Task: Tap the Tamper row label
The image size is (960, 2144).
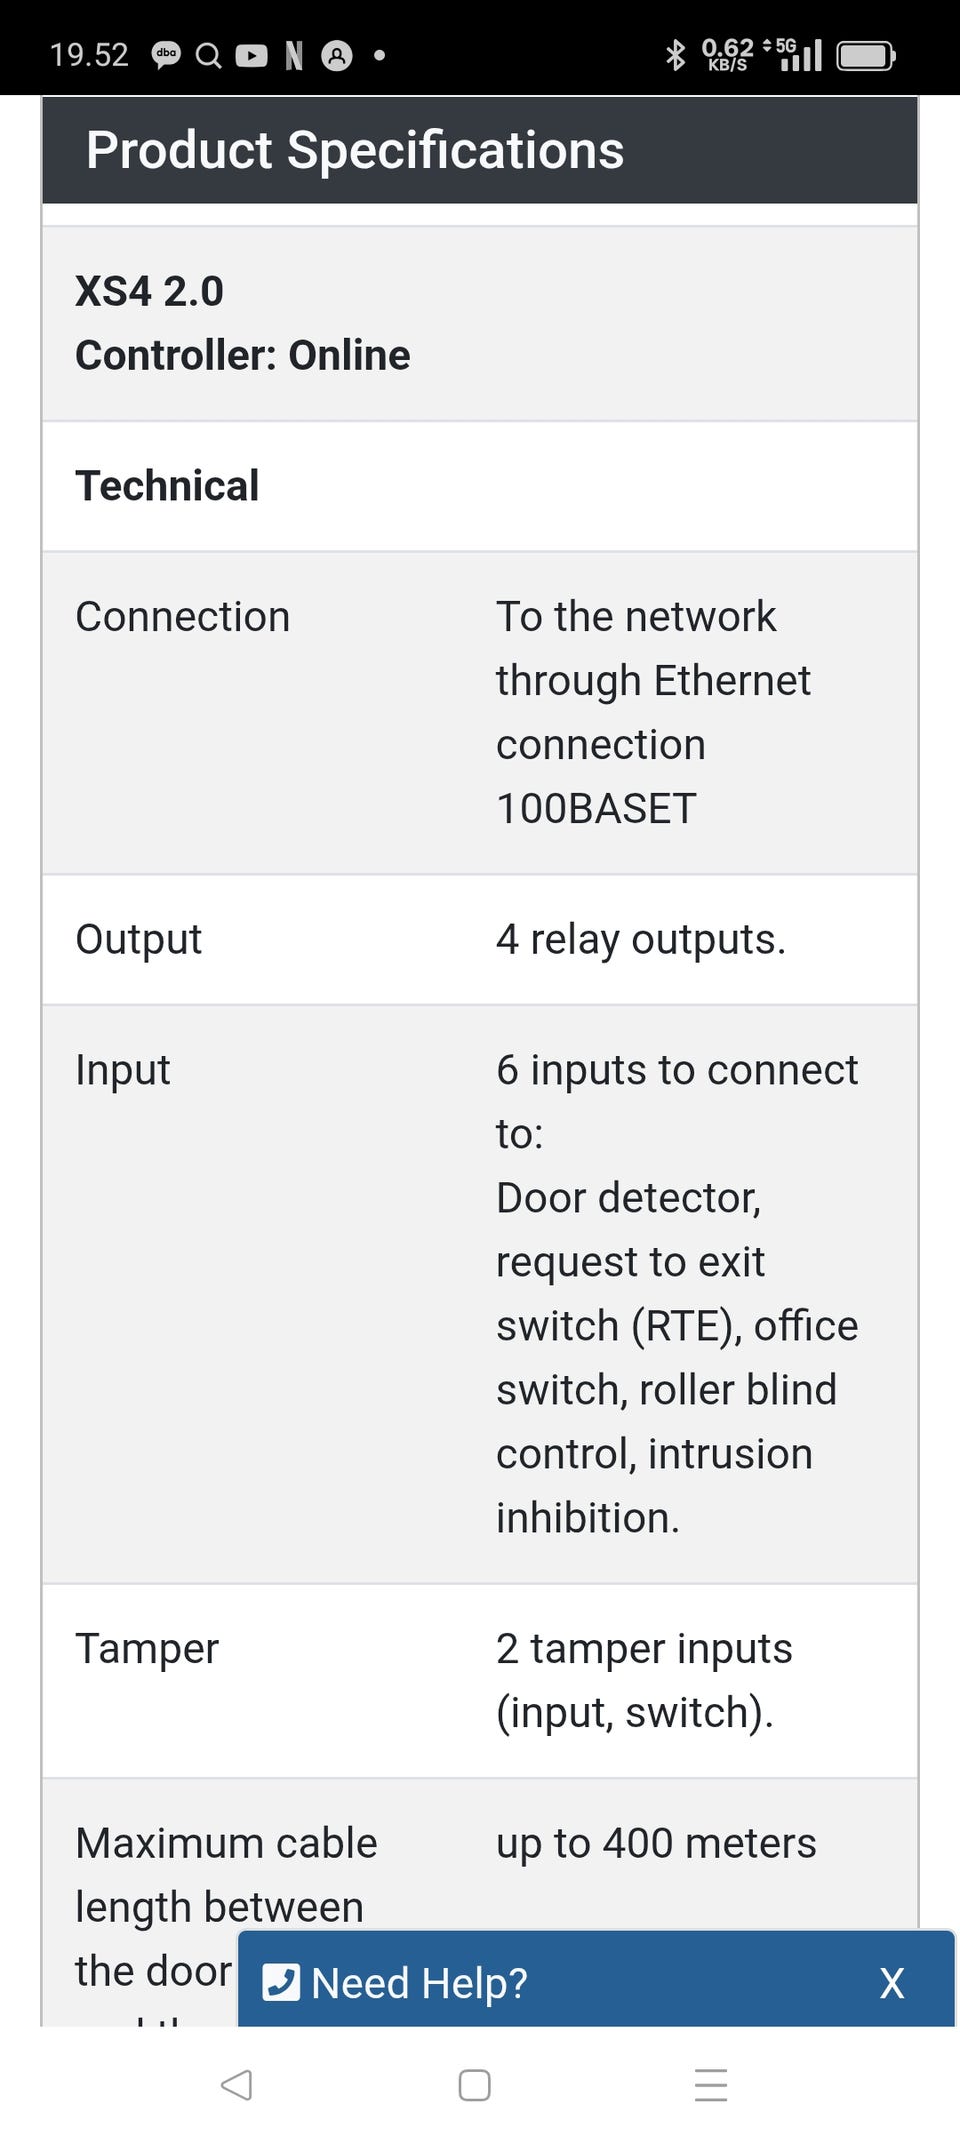Action: point(147,1649)
